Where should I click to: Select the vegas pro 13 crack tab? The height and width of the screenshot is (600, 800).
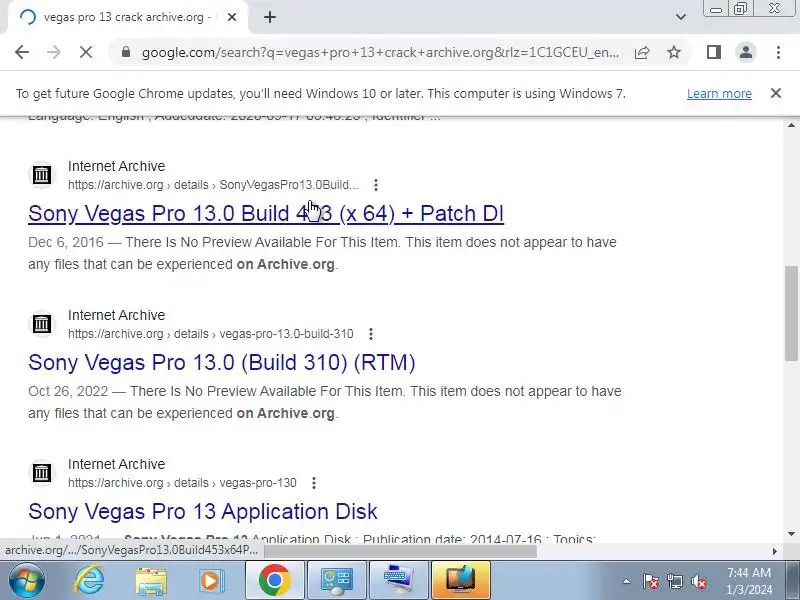pos(127,17)
